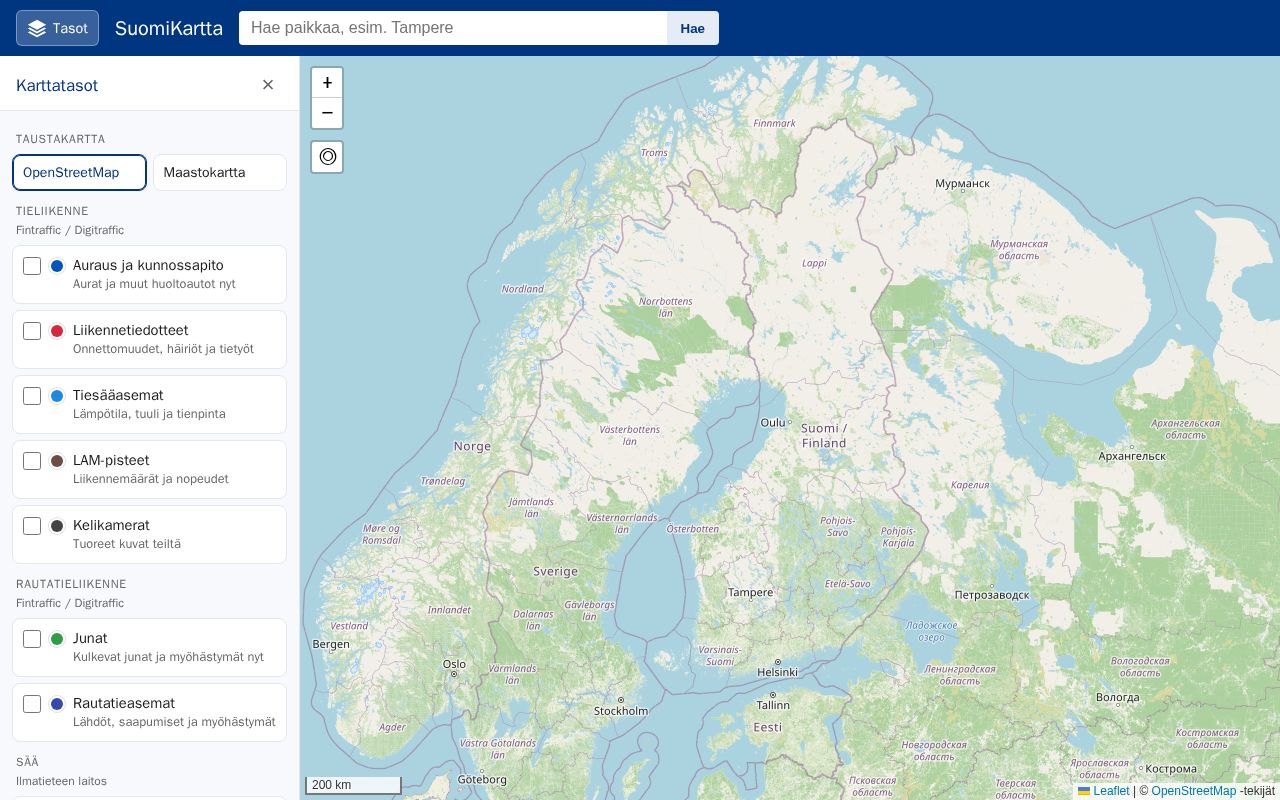Screen dimensions: 1280x800
Task: Enable LAM-pisteet checkbox
Action: tap(32, 461)
